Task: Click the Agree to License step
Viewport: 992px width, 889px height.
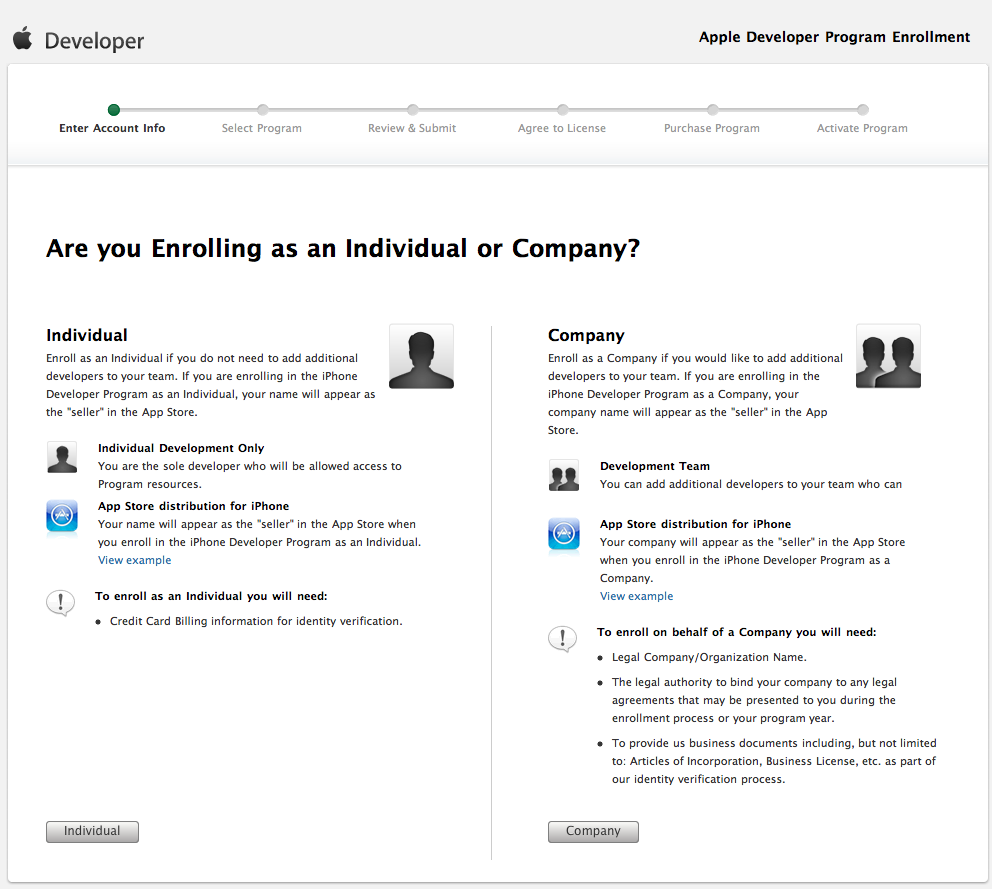Action: click(562, 128)
